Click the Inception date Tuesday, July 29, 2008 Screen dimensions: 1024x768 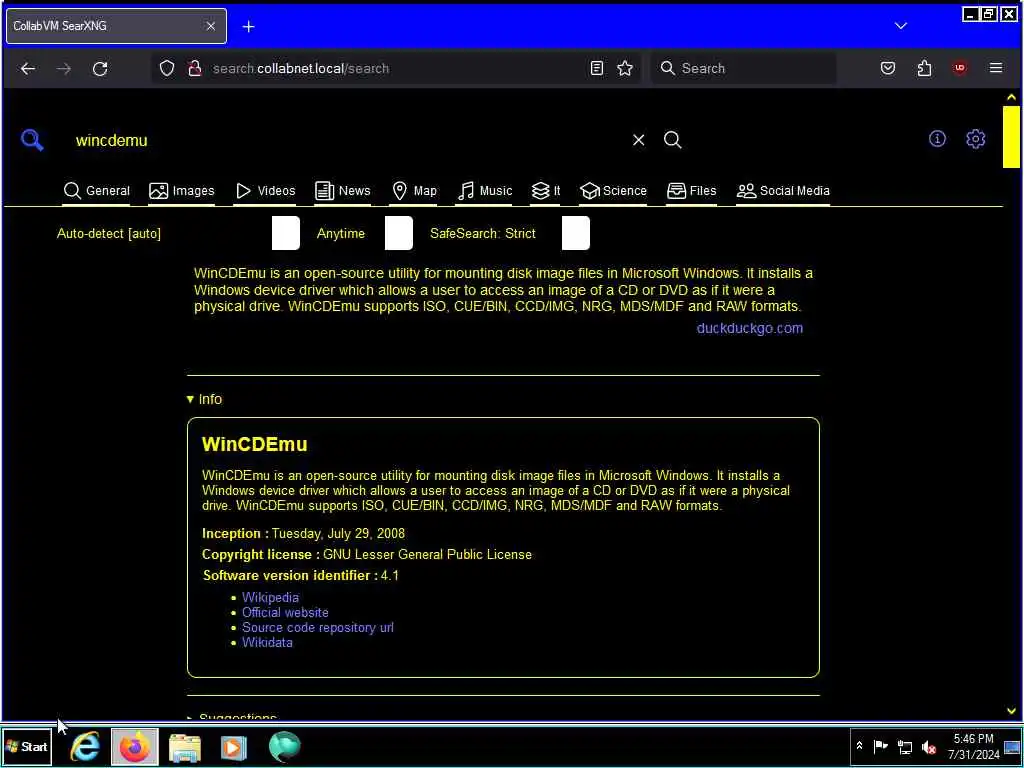point(338,534)
